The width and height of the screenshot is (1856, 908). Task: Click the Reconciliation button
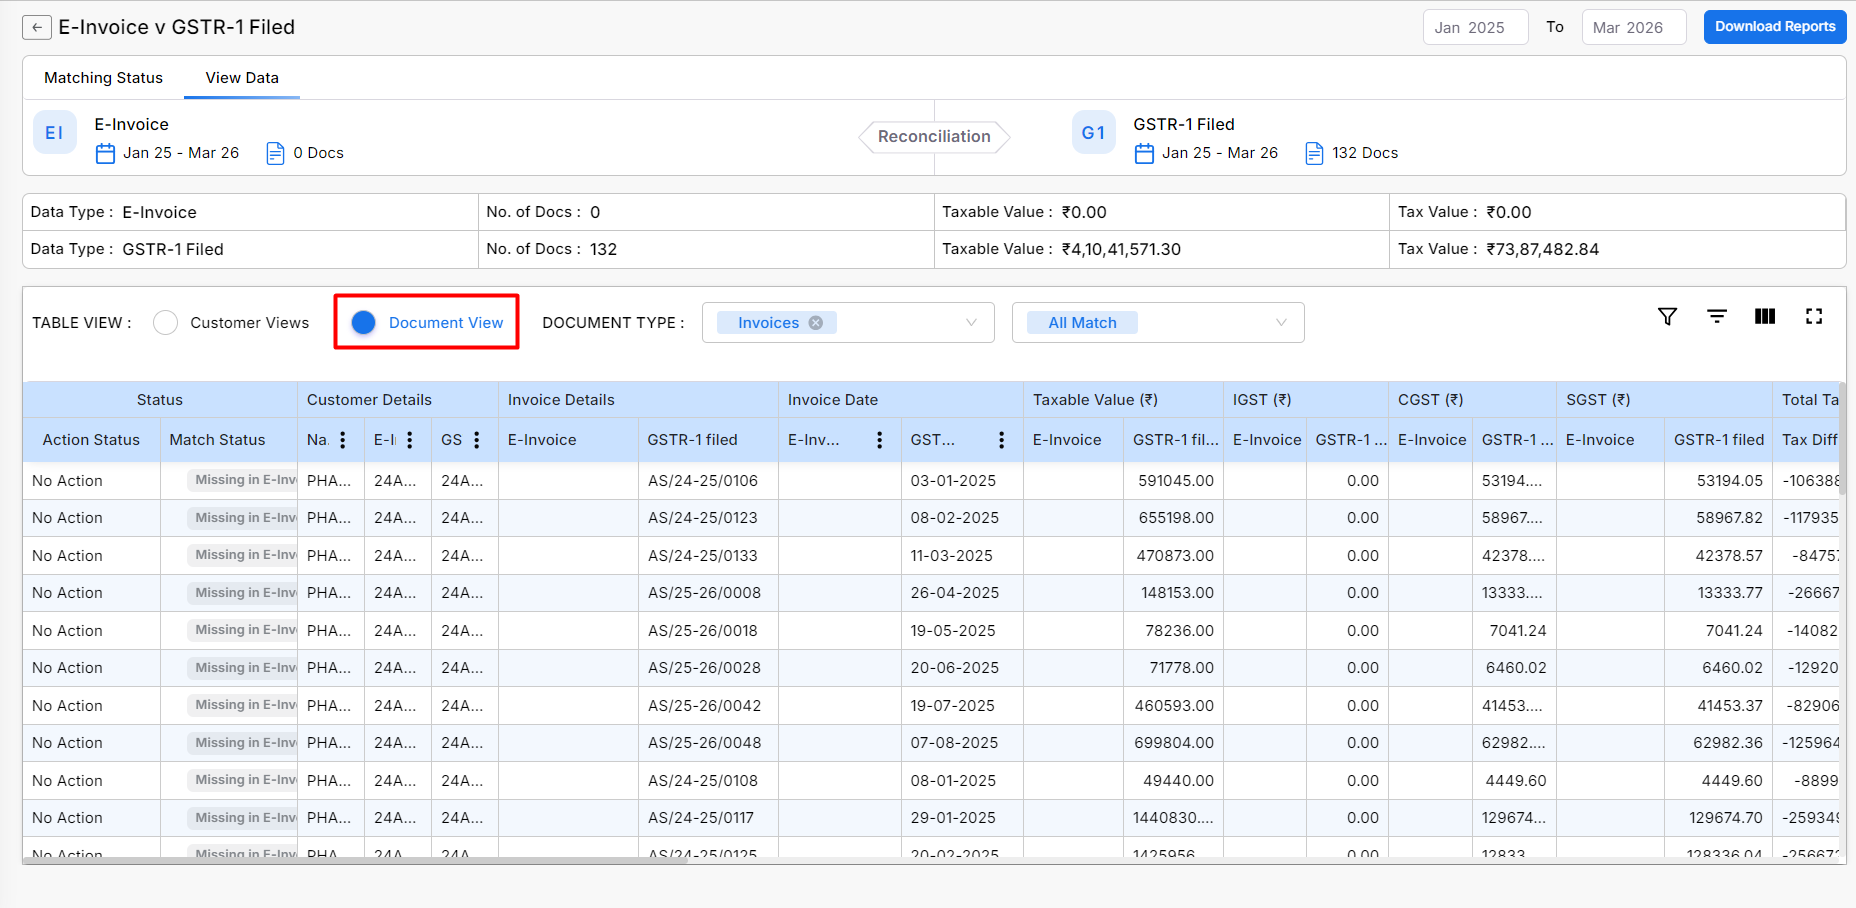click(934, 137)
